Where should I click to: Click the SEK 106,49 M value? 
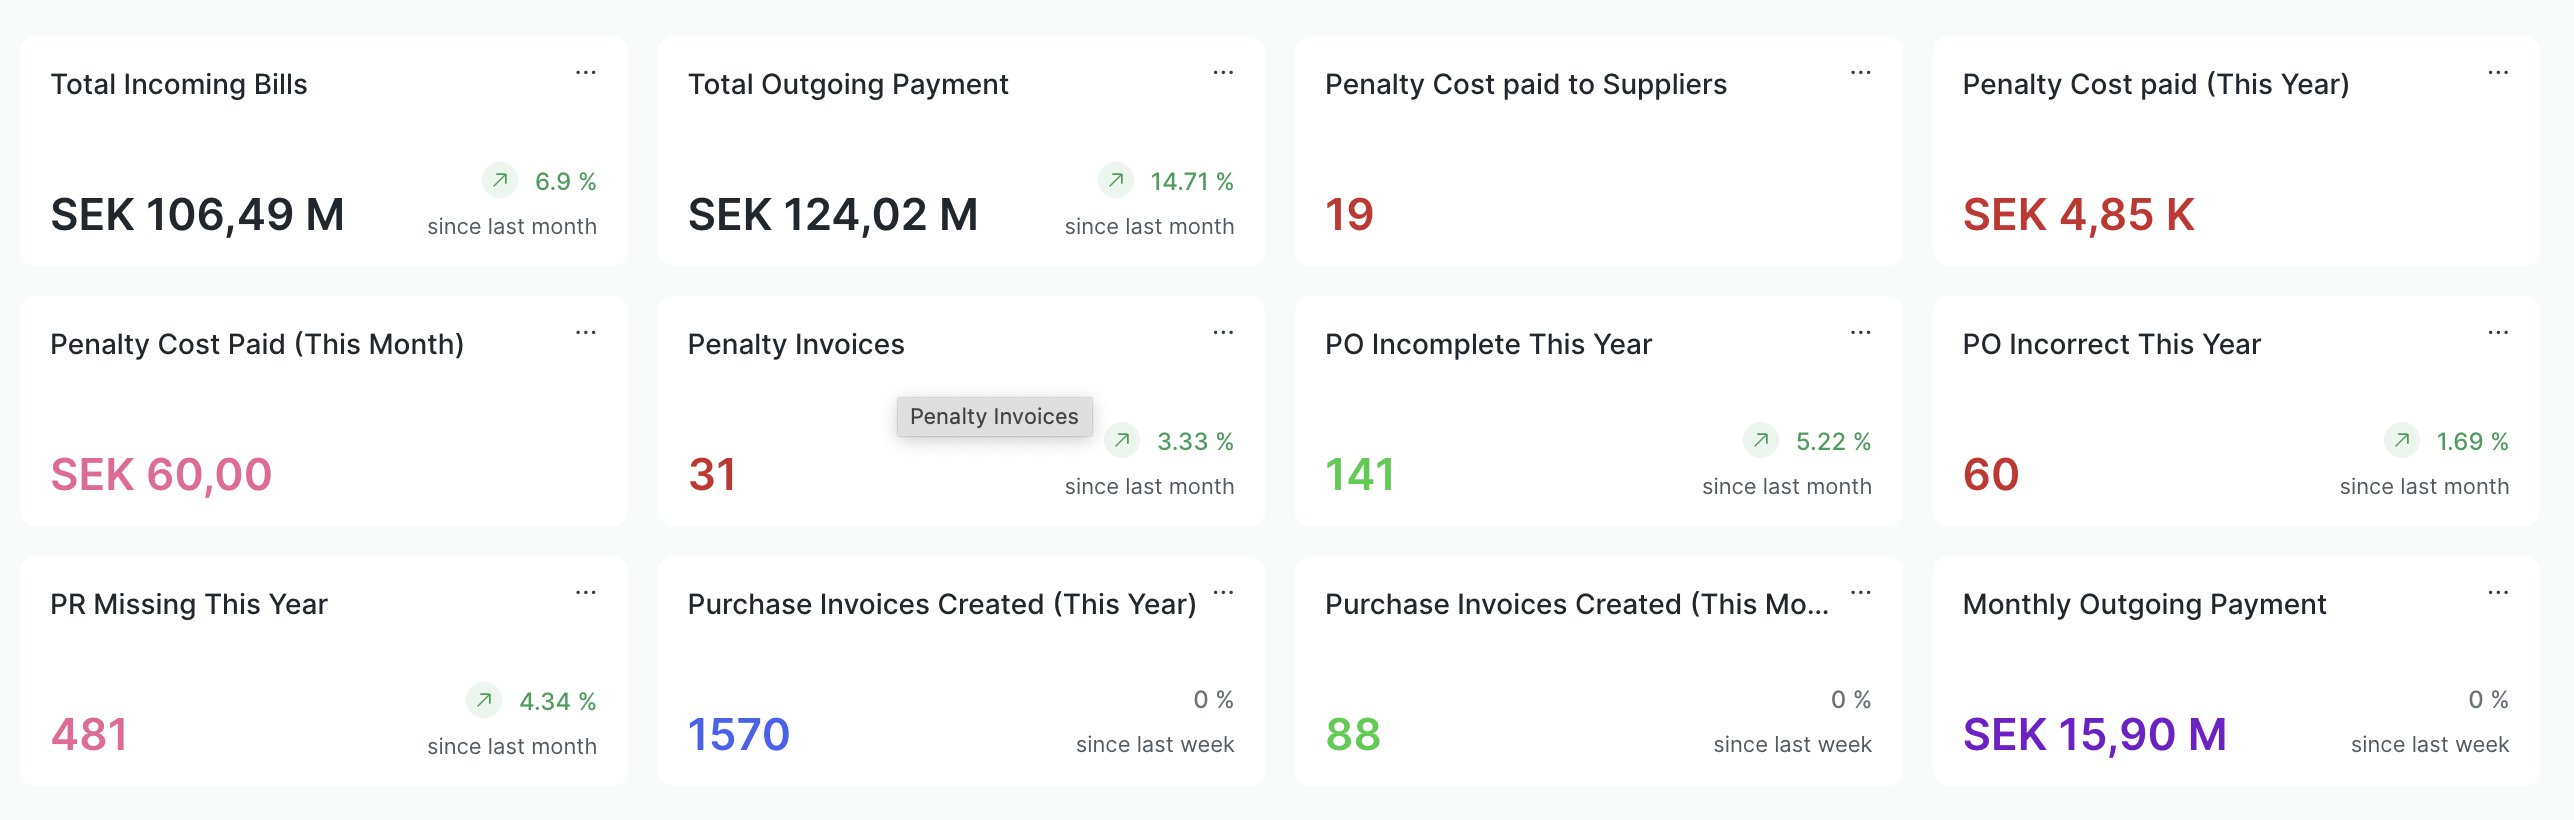click(197, 215)
